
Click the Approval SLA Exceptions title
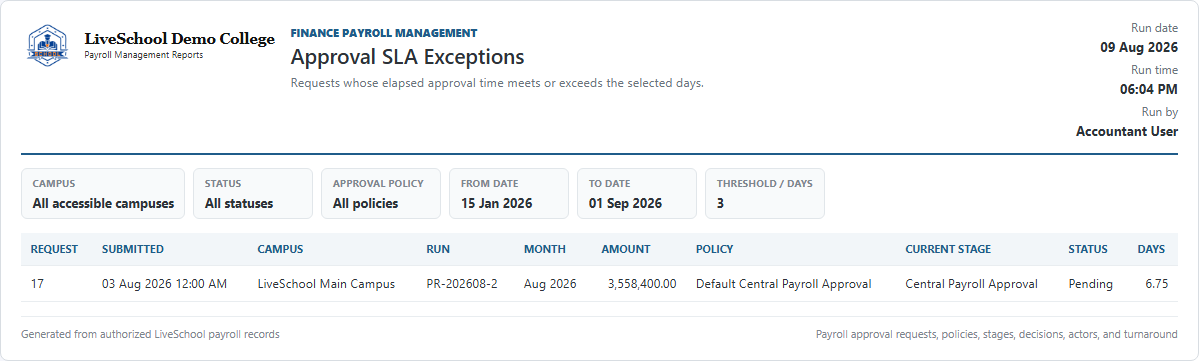(408, 57)
